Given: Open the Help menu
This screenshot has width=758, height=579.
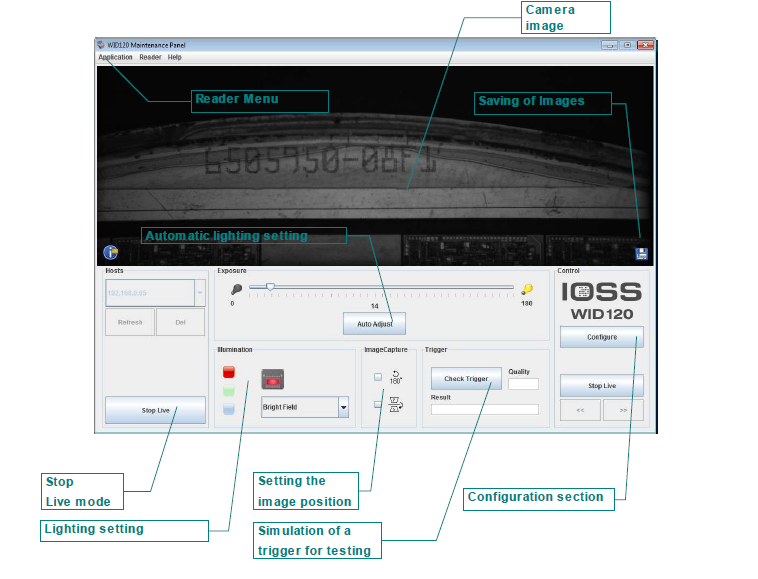Looking at the screenshot, I should click(175, 57).
